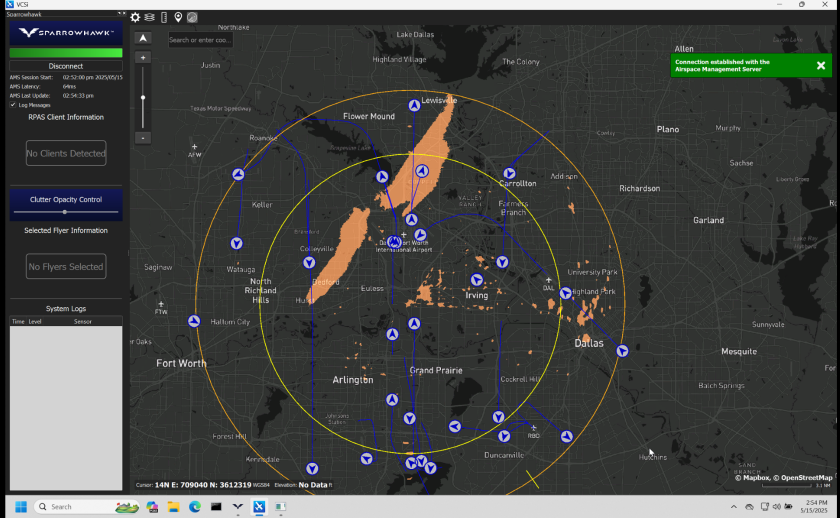The image size is (840, 518).
Task: Select the aircraft marker just above Irving
Action: [x=477, y=280]
